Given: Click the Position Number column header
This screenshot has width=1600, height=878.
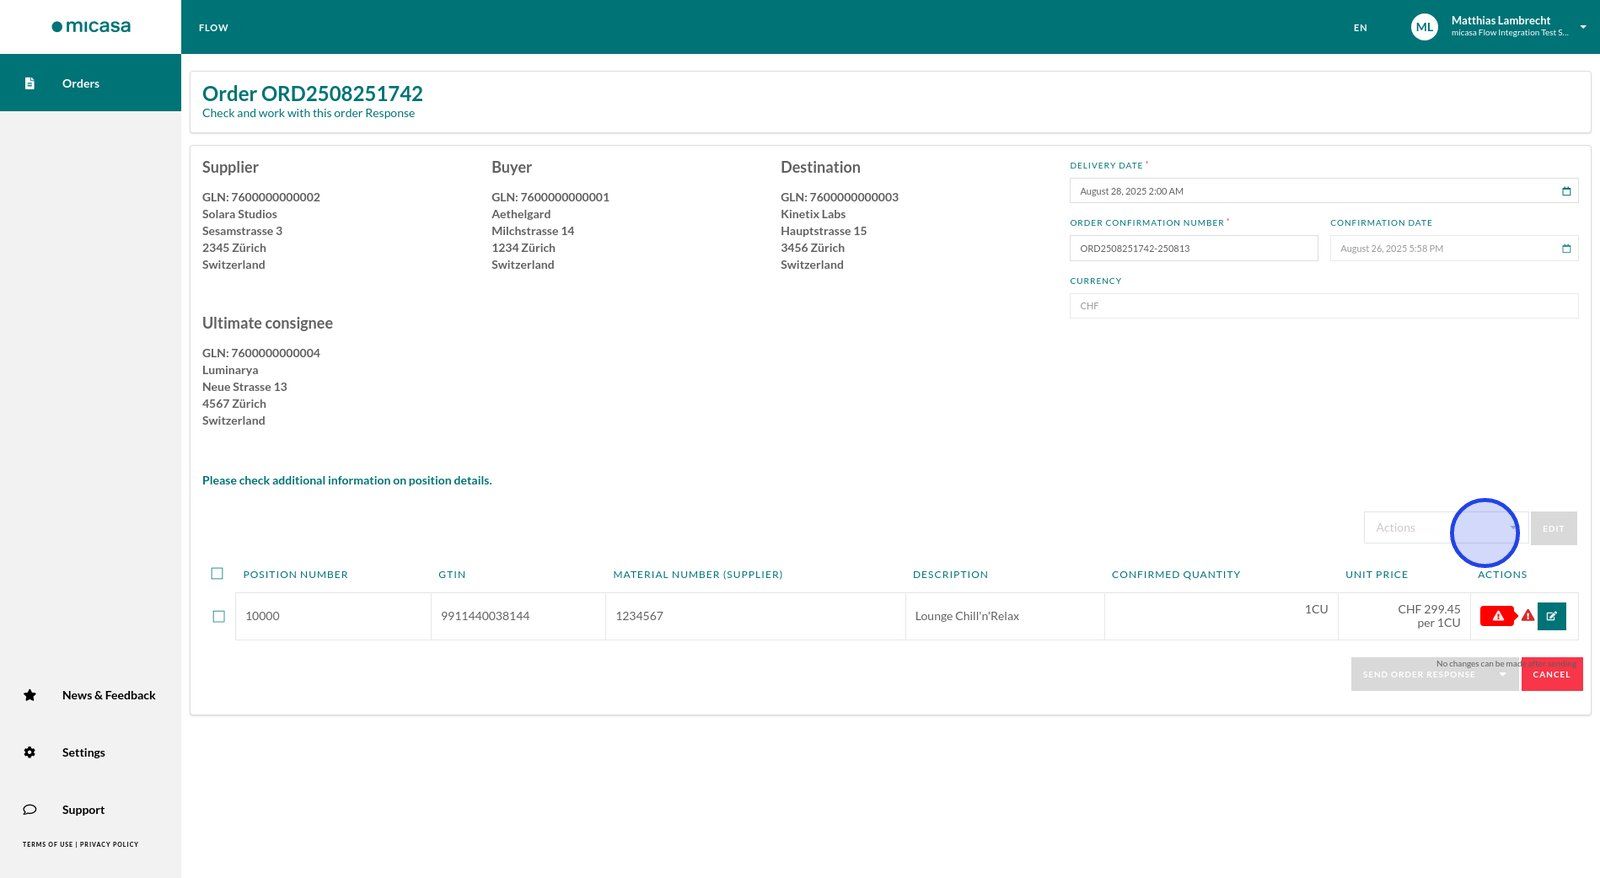Looking at the screenshot, I should pos(295,575).
